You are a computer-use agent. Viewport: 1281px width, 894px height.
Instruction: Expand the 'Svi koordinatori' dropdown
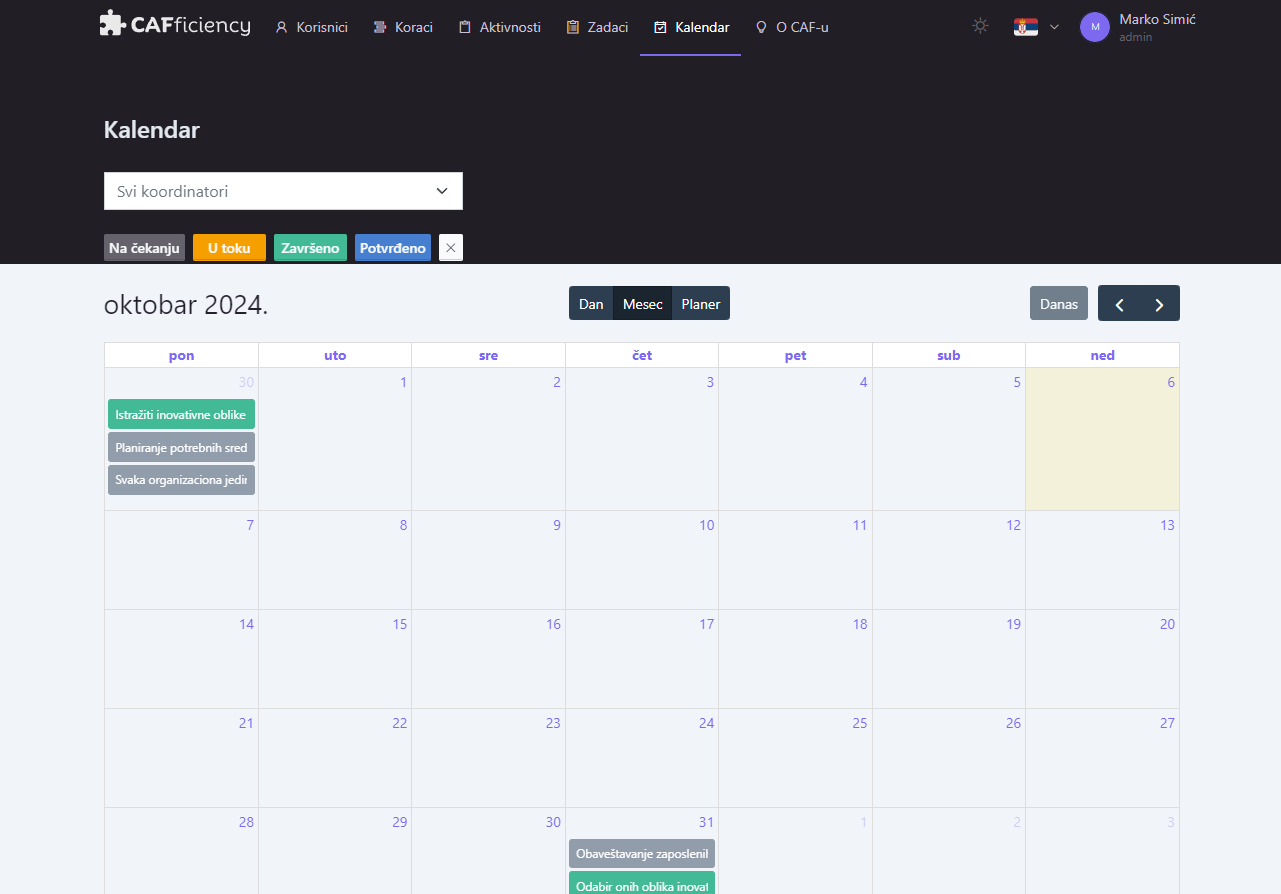coord(283,191)
